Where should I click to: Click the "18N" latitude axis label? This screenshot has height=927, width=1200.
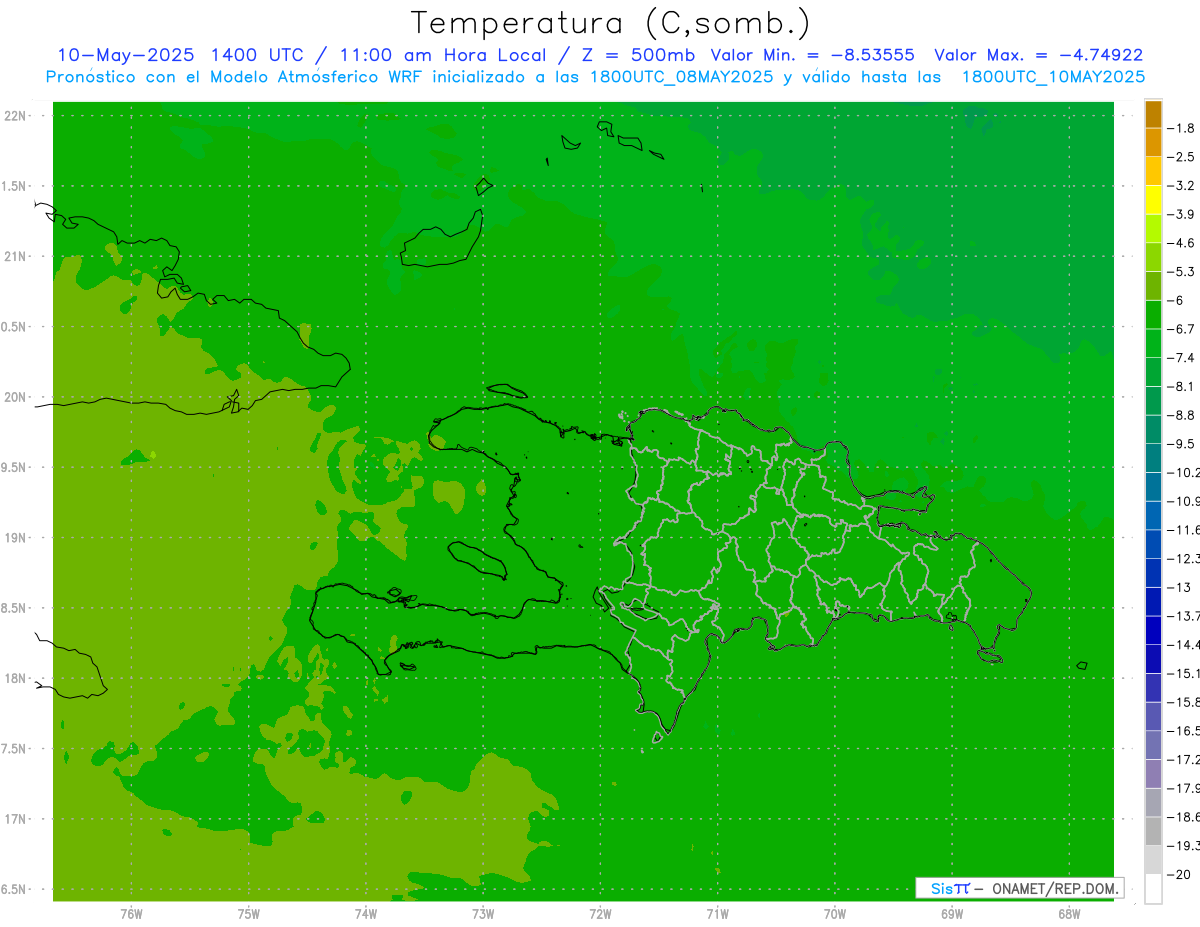click(x=15, y=678)
